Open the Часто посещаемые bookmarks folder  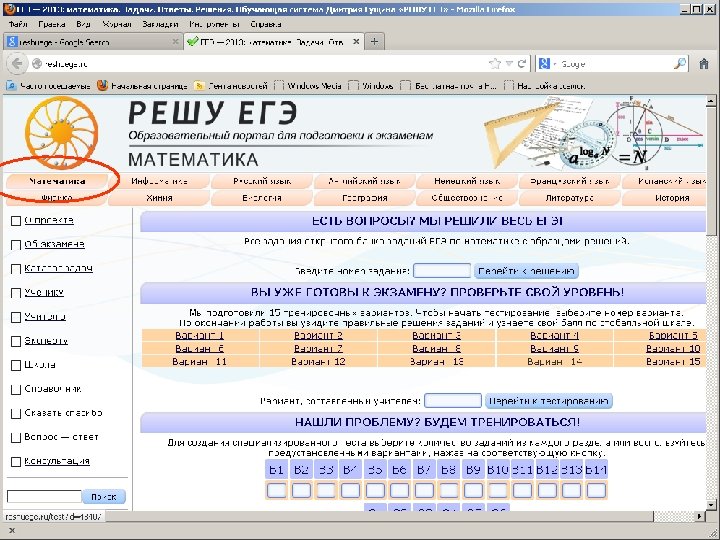click(49, 86)
